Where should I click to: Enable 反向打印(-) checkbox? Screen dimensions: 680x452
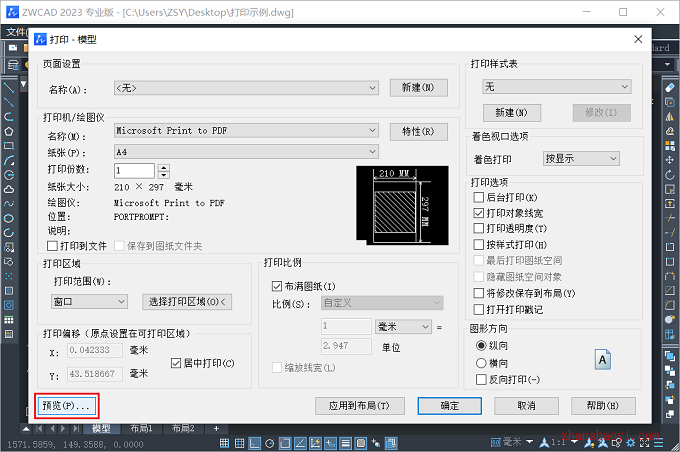pyautogui.click(x=481, y=380)
